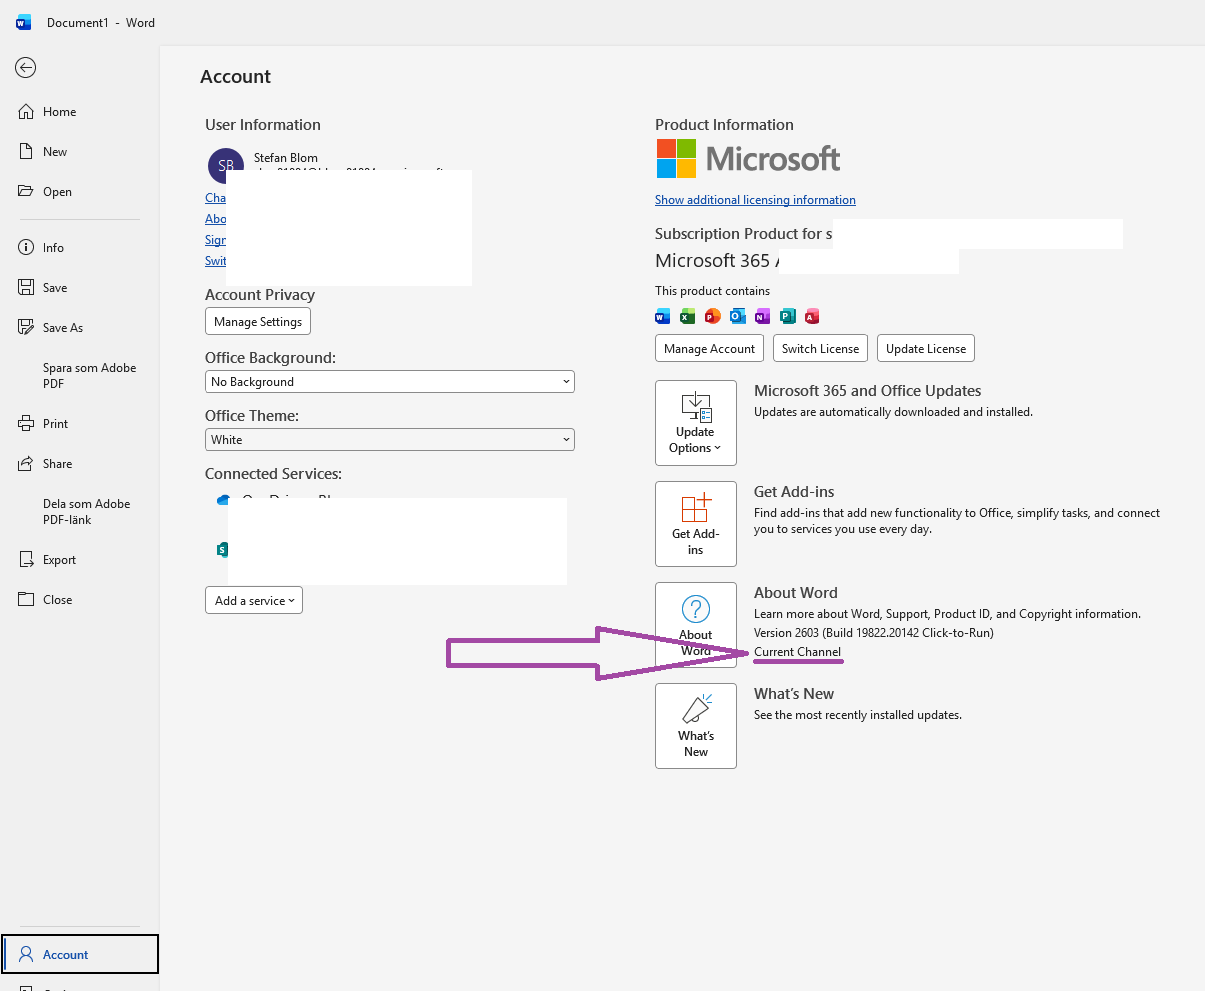The height and width of the screenshot is (991, 1205).
Task: Click the Excel product icon
Action: (x=687, y=317)
